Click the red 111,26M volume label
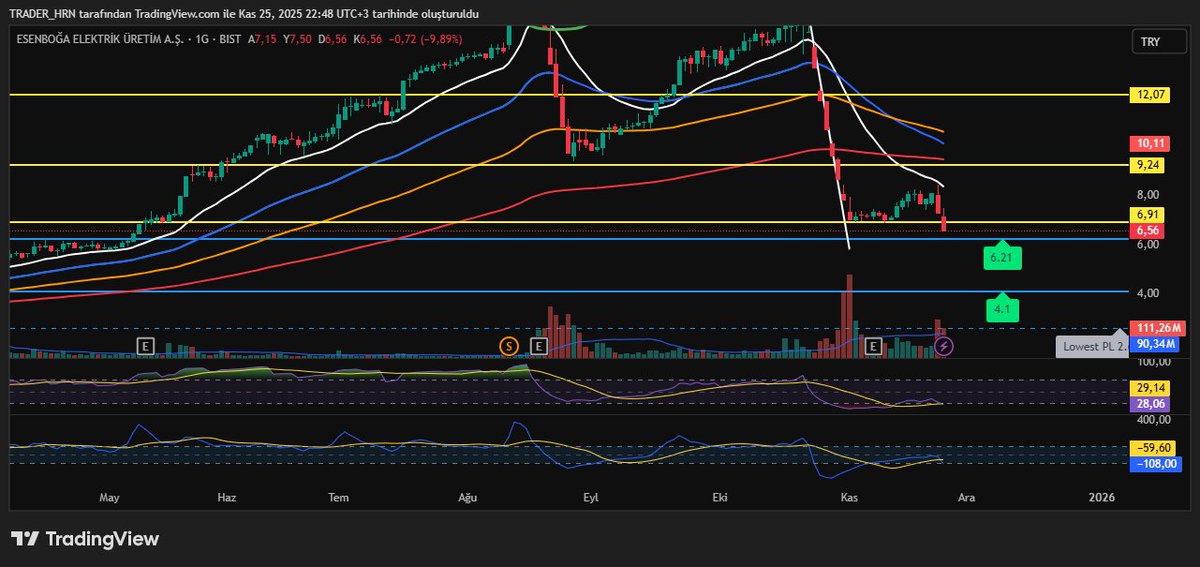This screenshot has height=567, width=1200. click(x=1156, y=328)
